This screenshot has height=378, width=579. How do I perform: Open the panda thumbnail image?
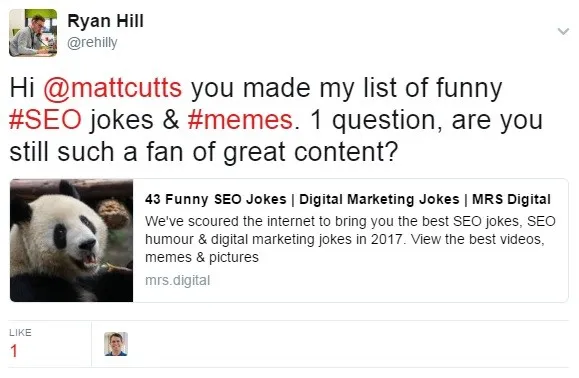tap(71, 240)
